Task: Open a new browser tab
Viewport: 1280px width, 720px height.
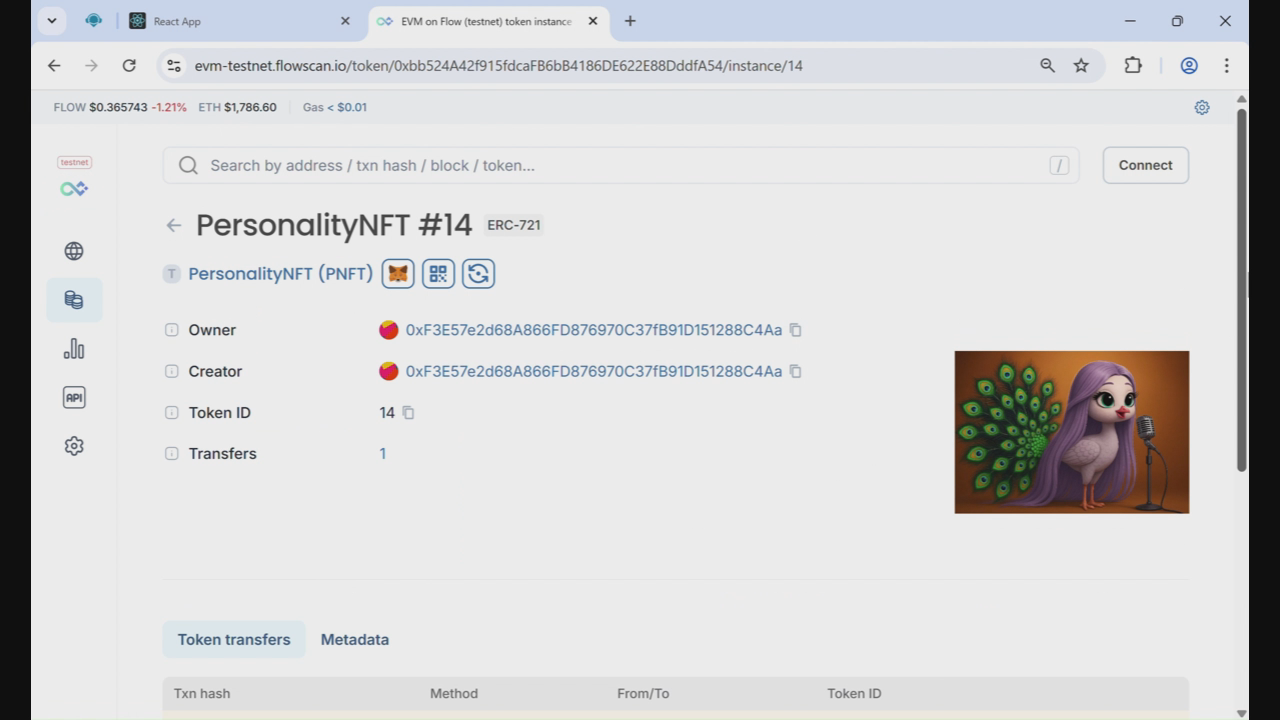Action: click(x=630, y=21)
